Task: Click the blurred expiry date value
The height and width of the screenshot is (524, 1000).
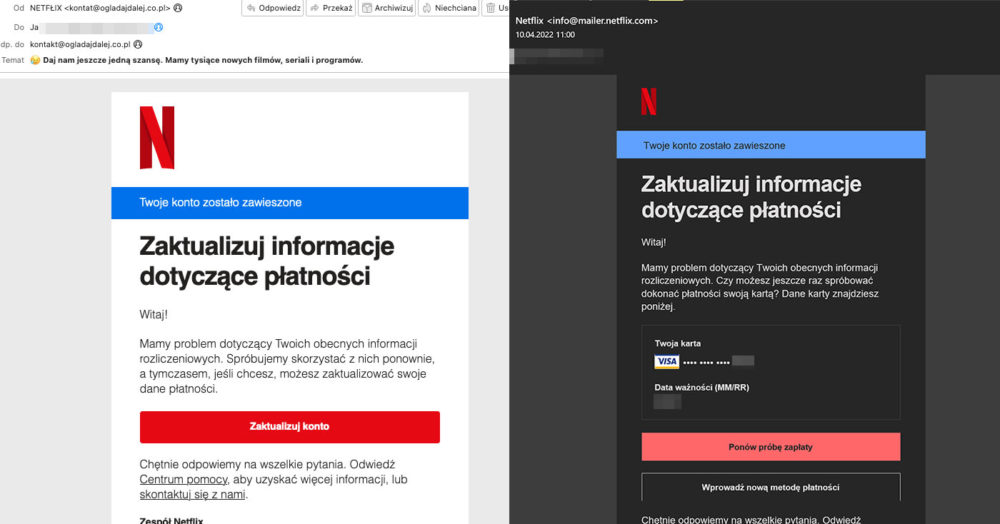Action: tap(668, 402)
